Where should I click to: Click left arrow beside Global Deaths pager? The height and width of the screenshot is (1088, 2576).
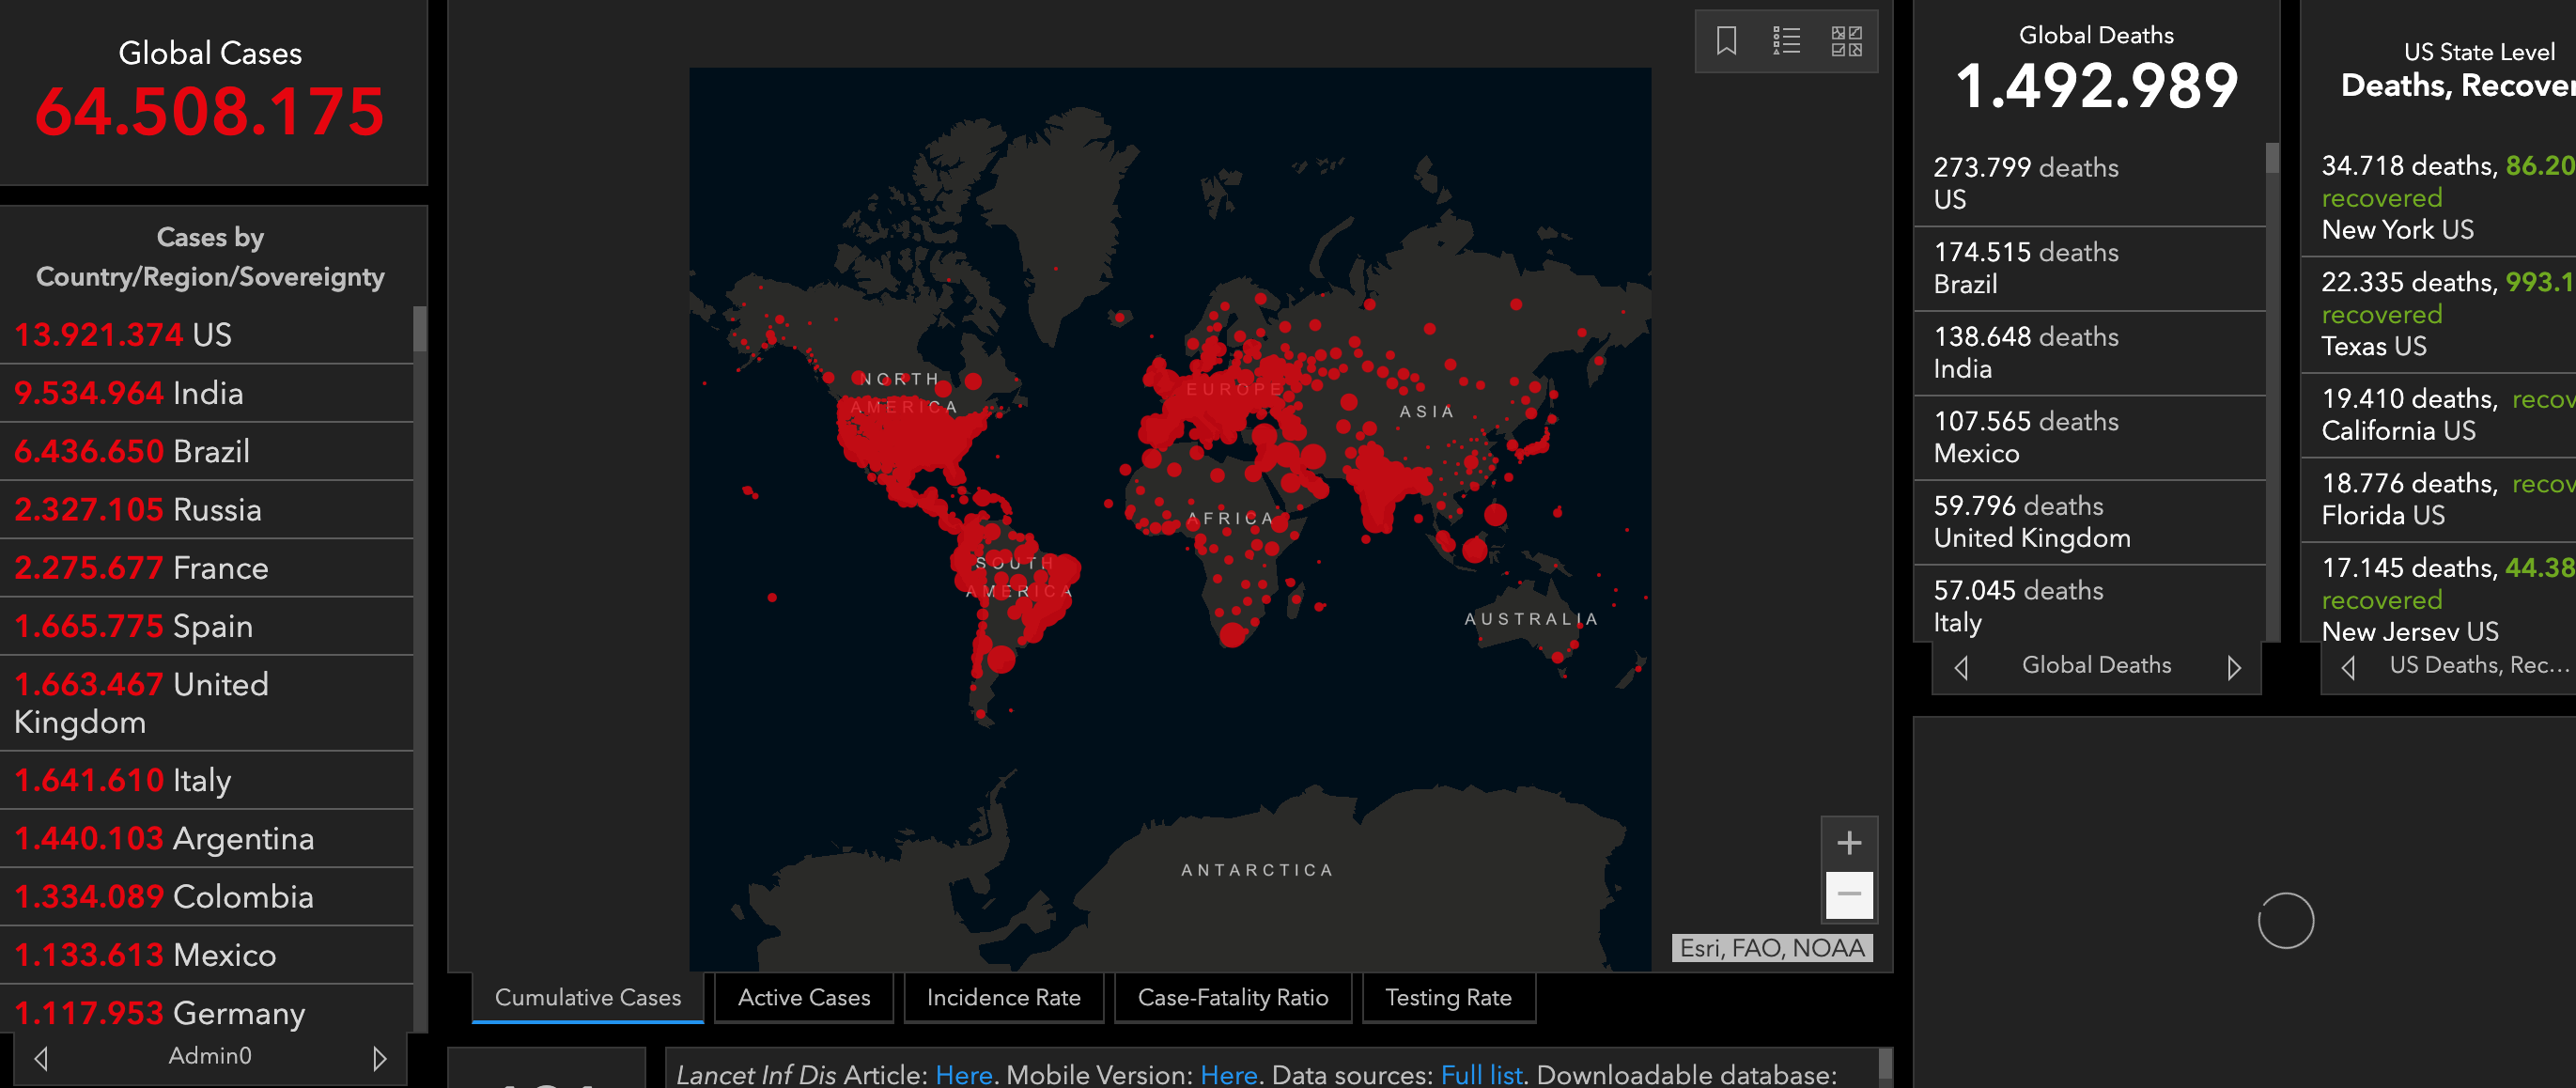[1961, 667]
